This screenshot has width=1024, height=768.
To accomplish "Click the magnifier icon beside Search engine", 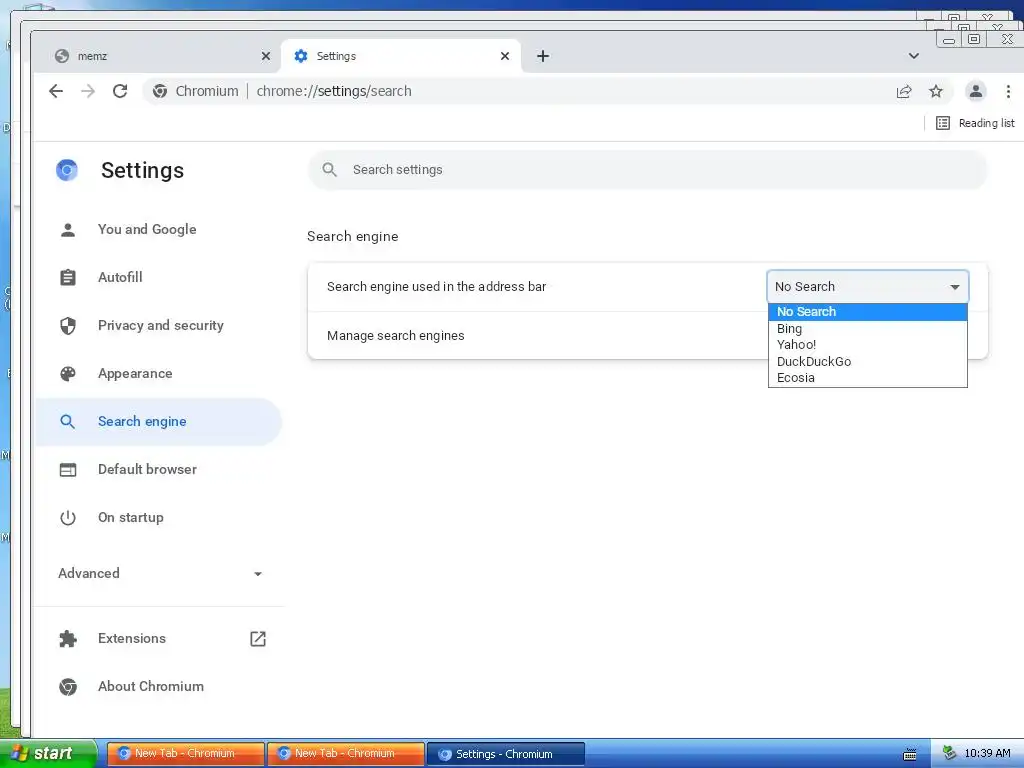I will point(68,421).
